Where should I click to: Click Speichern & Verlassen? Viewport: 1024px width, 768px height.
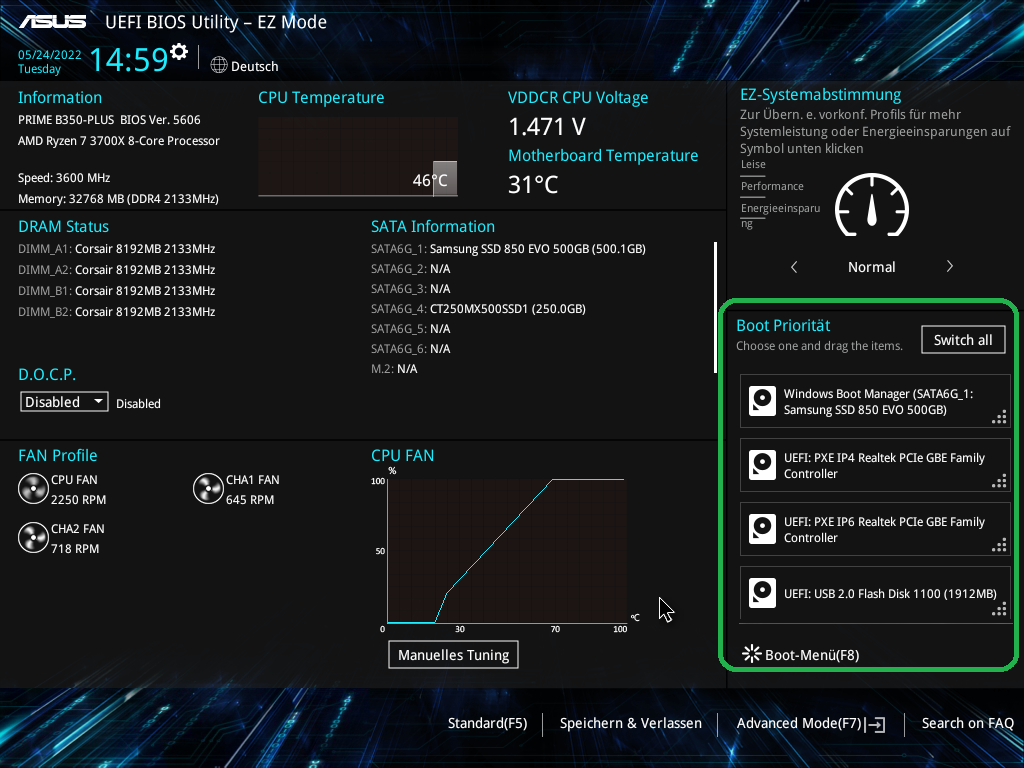point(631,723)
